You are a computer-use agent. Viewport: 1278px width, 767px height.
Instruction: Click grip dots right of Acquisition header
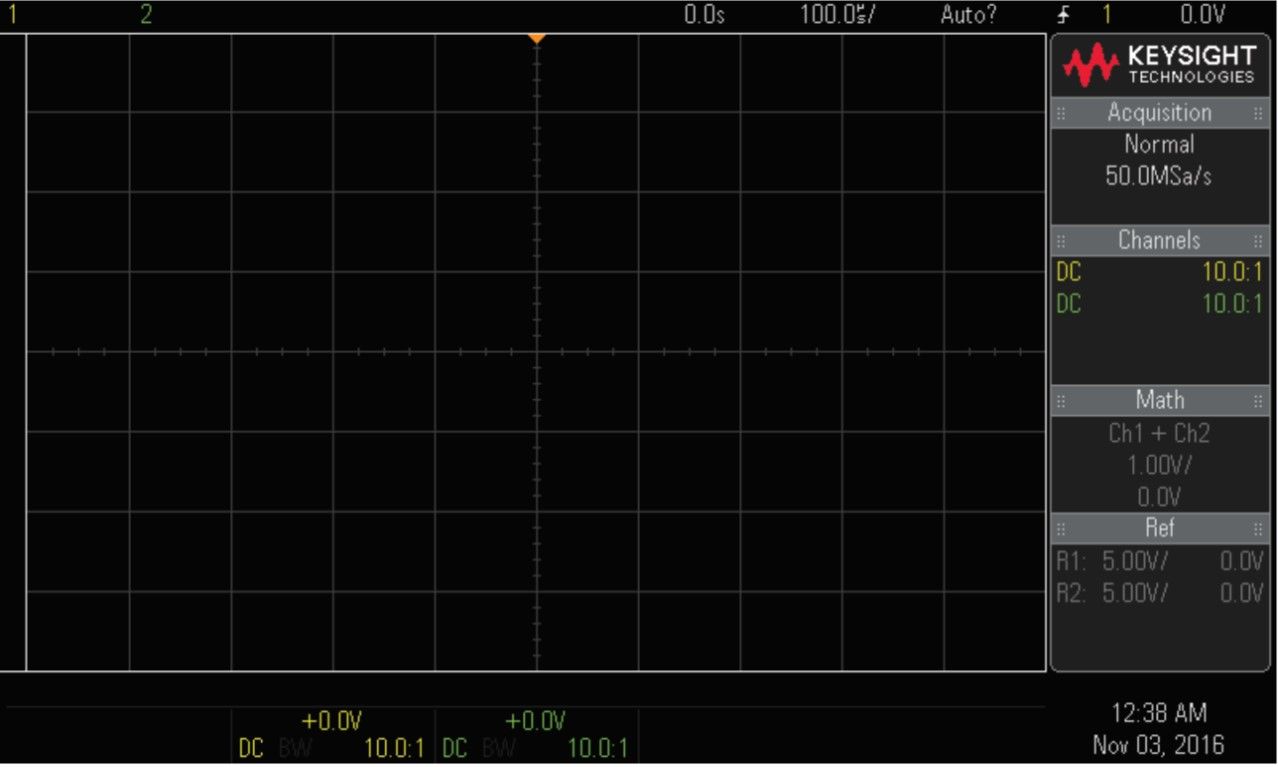(1258, 113)
